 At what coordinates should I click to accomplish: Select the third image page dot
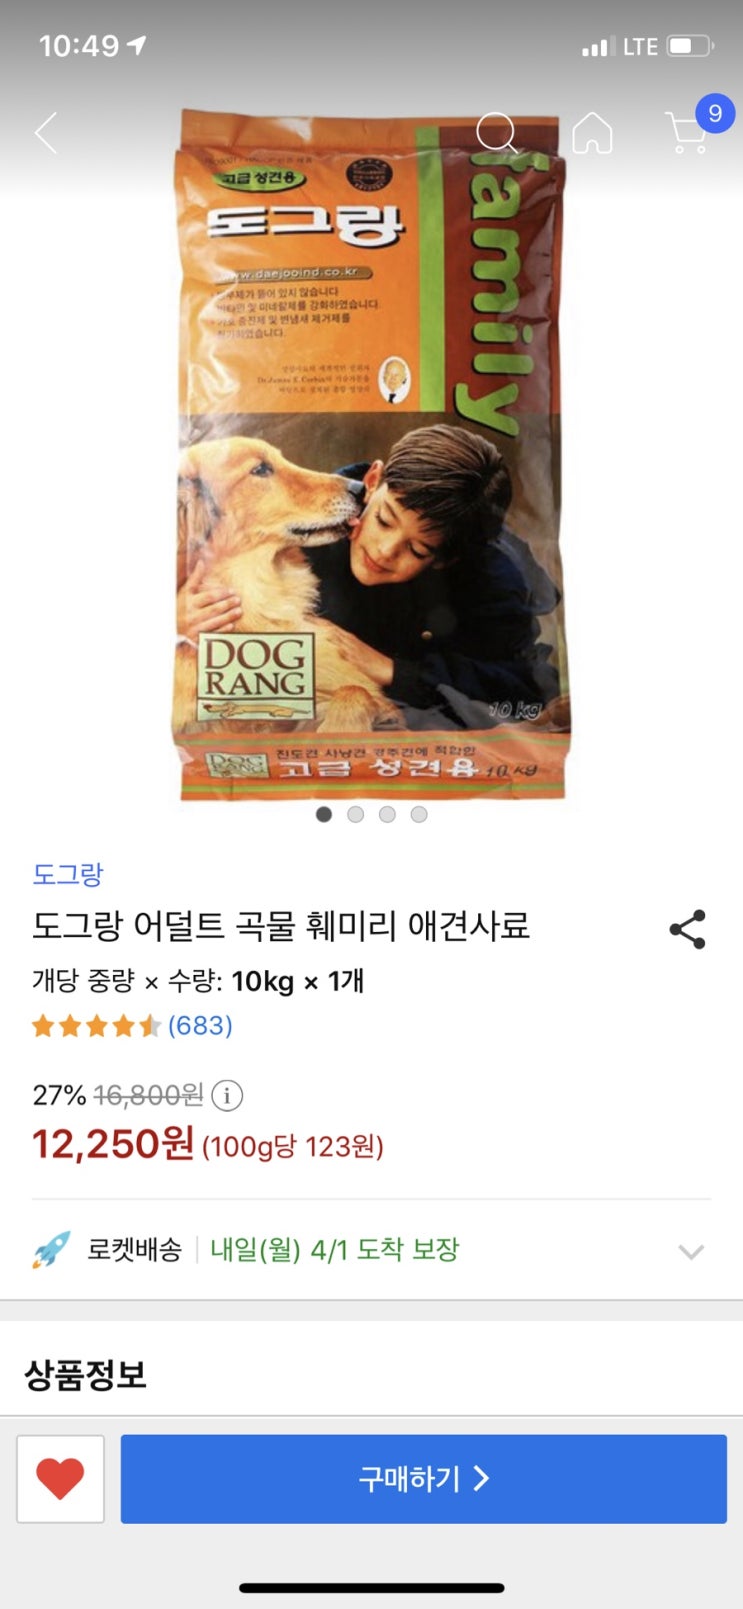387,815
